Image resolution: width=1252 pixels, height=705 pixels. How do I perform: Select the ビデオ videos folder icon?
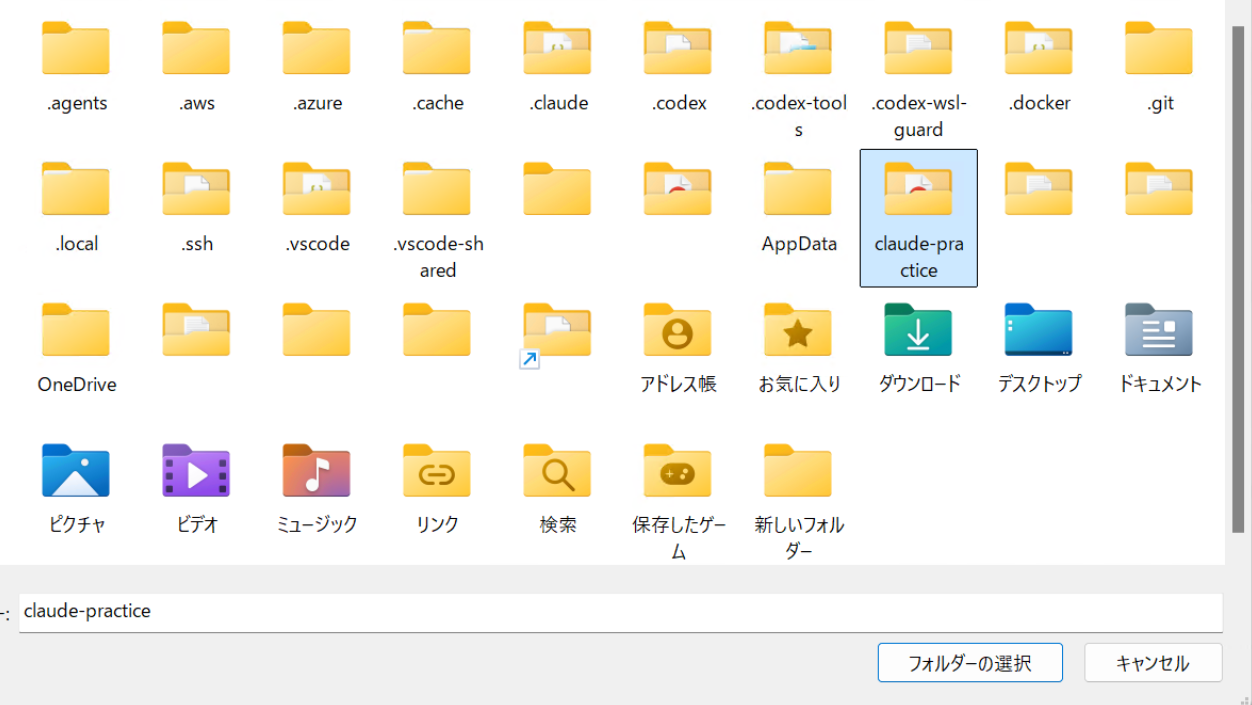click(196, 471)
